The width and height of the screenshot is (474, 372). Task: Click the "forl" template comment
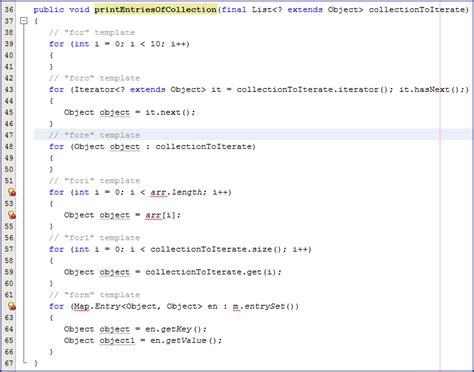[x=94, y=238]
